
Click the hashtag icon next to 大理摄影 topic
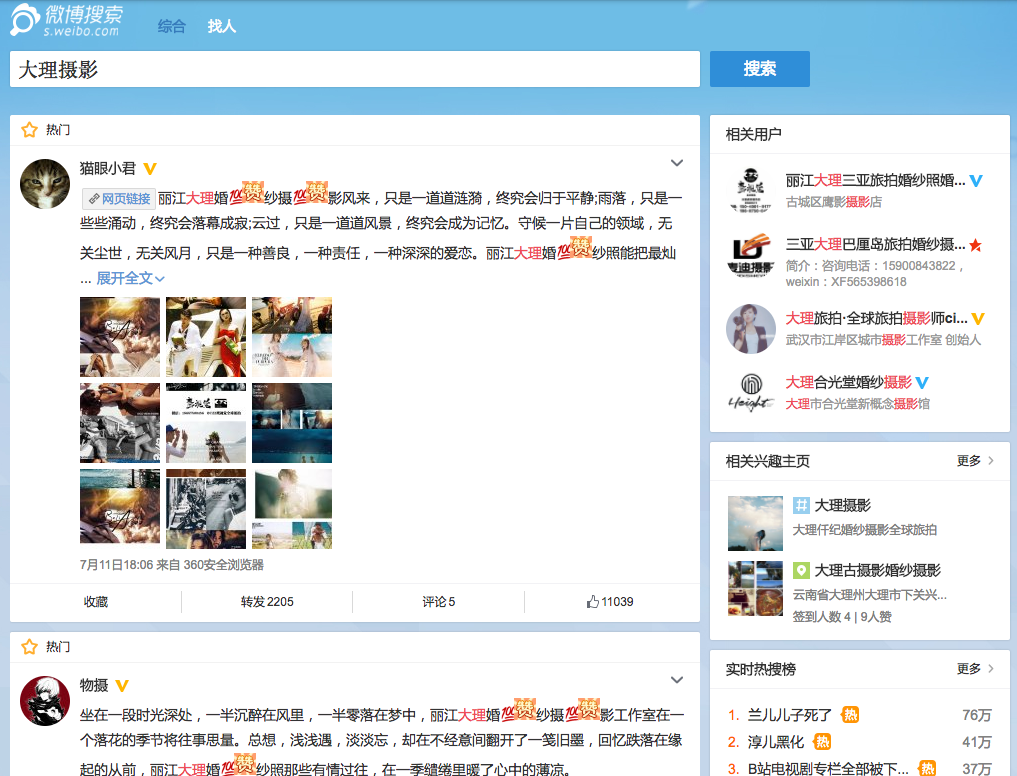(801, 505)
